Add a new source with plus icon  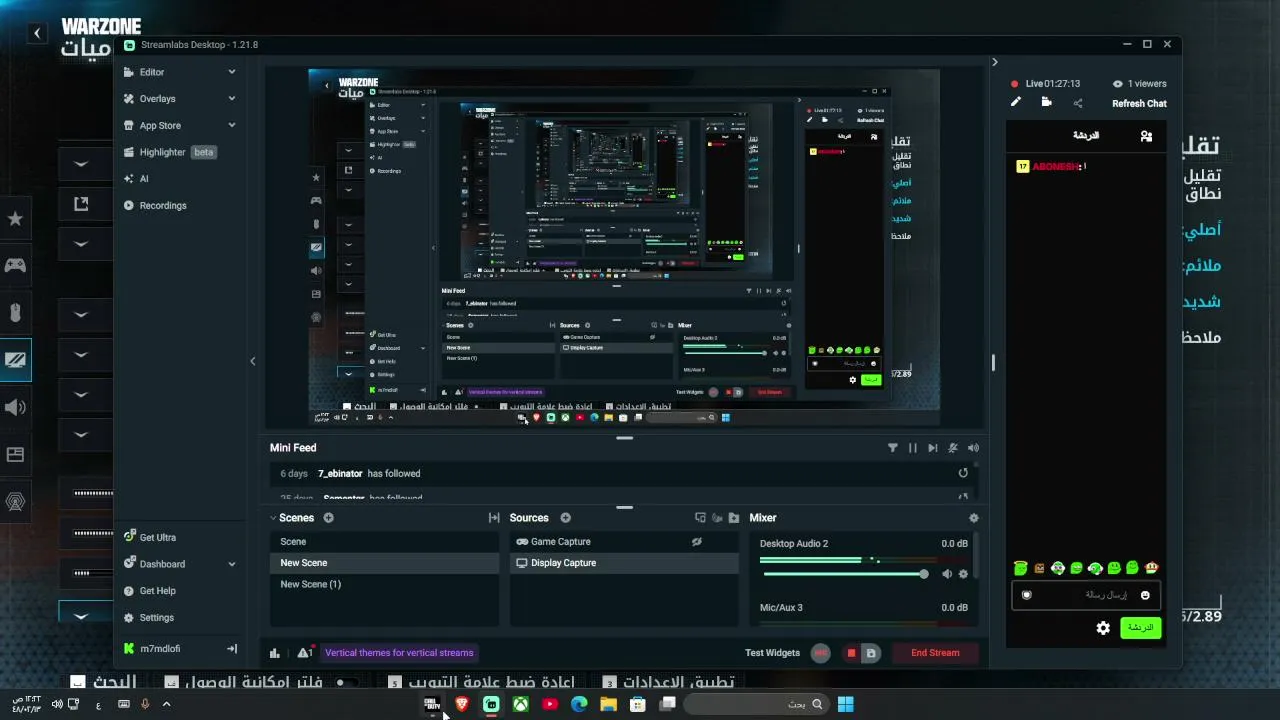pos(565,518)
